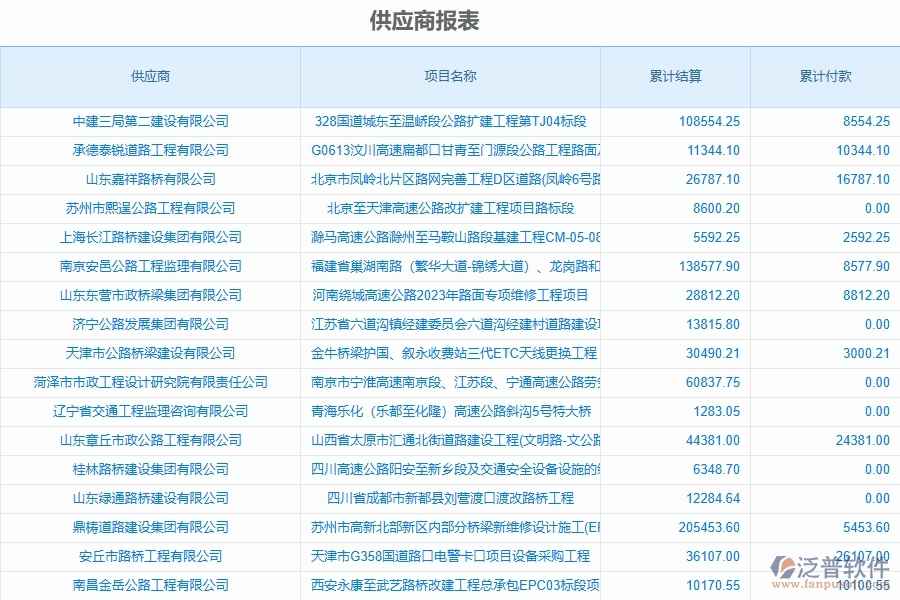Image resolution: width=900 pixels, height=600 pixels.
Task: Select supplier 天津市公路桥梁建设有限公司
Action: [x=150, y=353]
